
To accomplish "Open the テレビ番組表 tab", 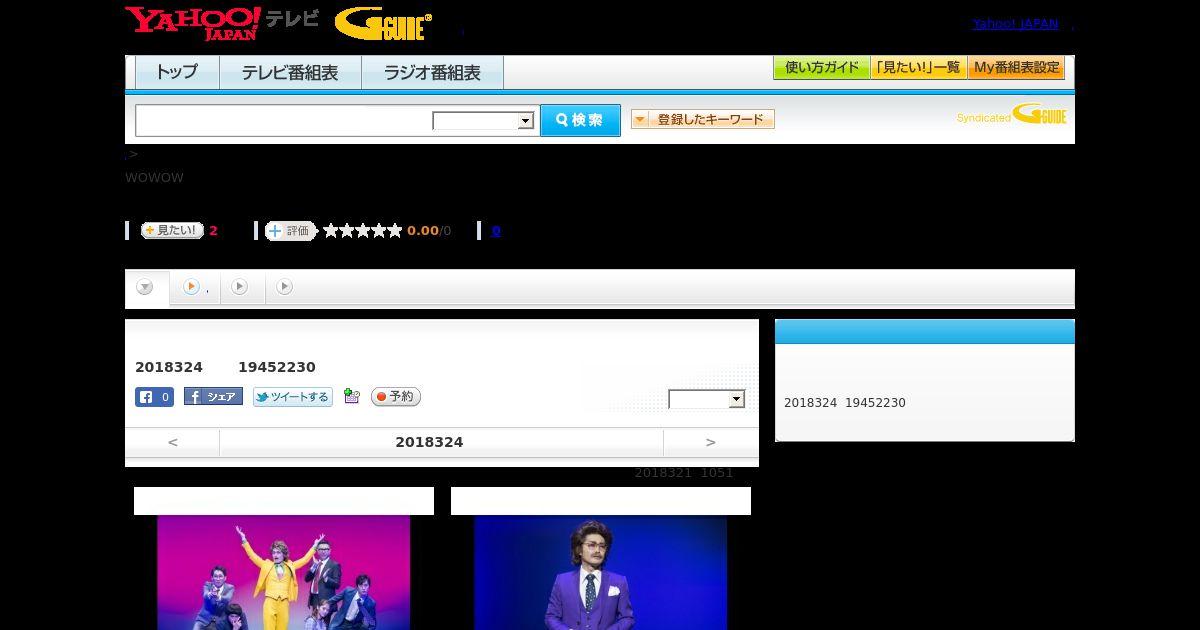I will point(290,73).
